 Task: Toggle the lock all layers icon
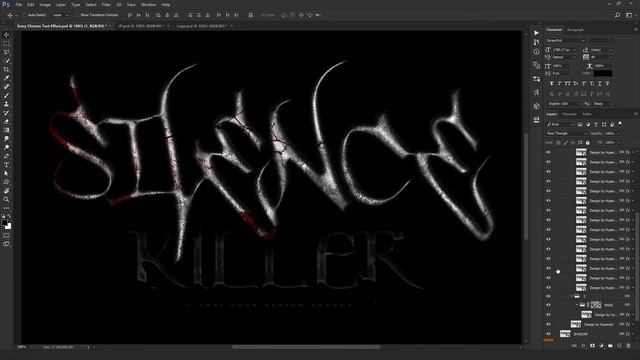587,142
